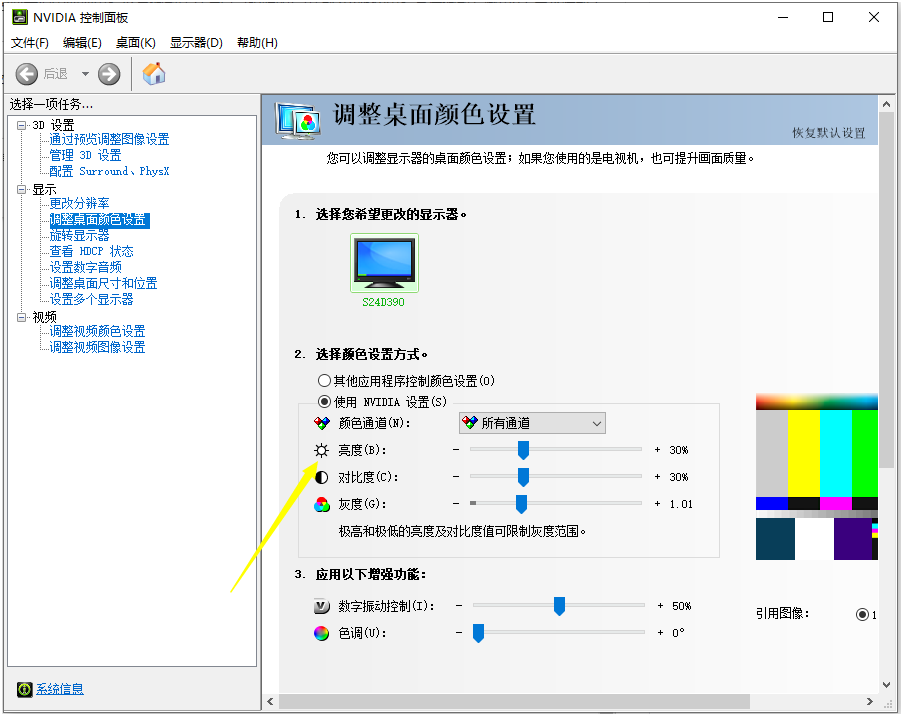Click the Home icon in toolbar
The height and width of the screenshot is (718, 901).
[154, 74]
